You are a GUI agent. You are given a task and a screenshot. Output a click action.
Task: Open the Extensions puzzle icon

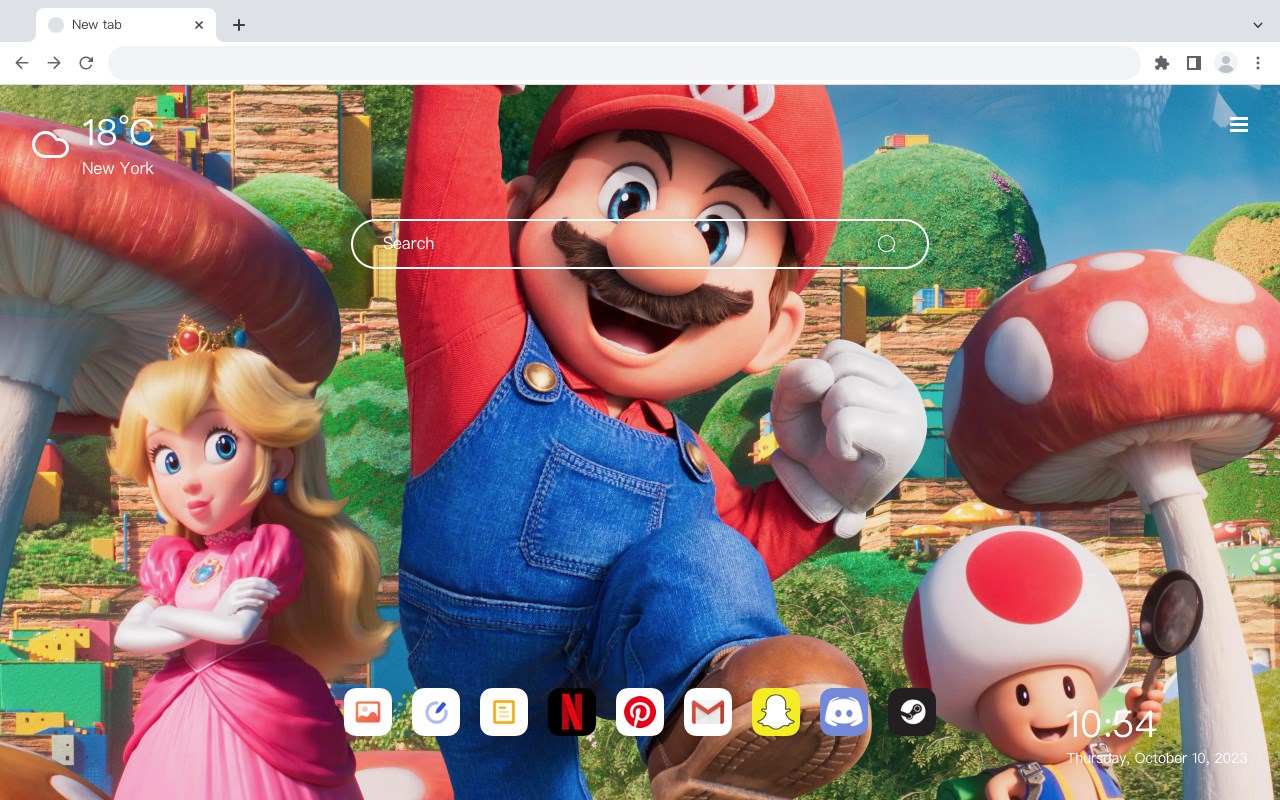pyautogui.click(x=1161, y=63)
